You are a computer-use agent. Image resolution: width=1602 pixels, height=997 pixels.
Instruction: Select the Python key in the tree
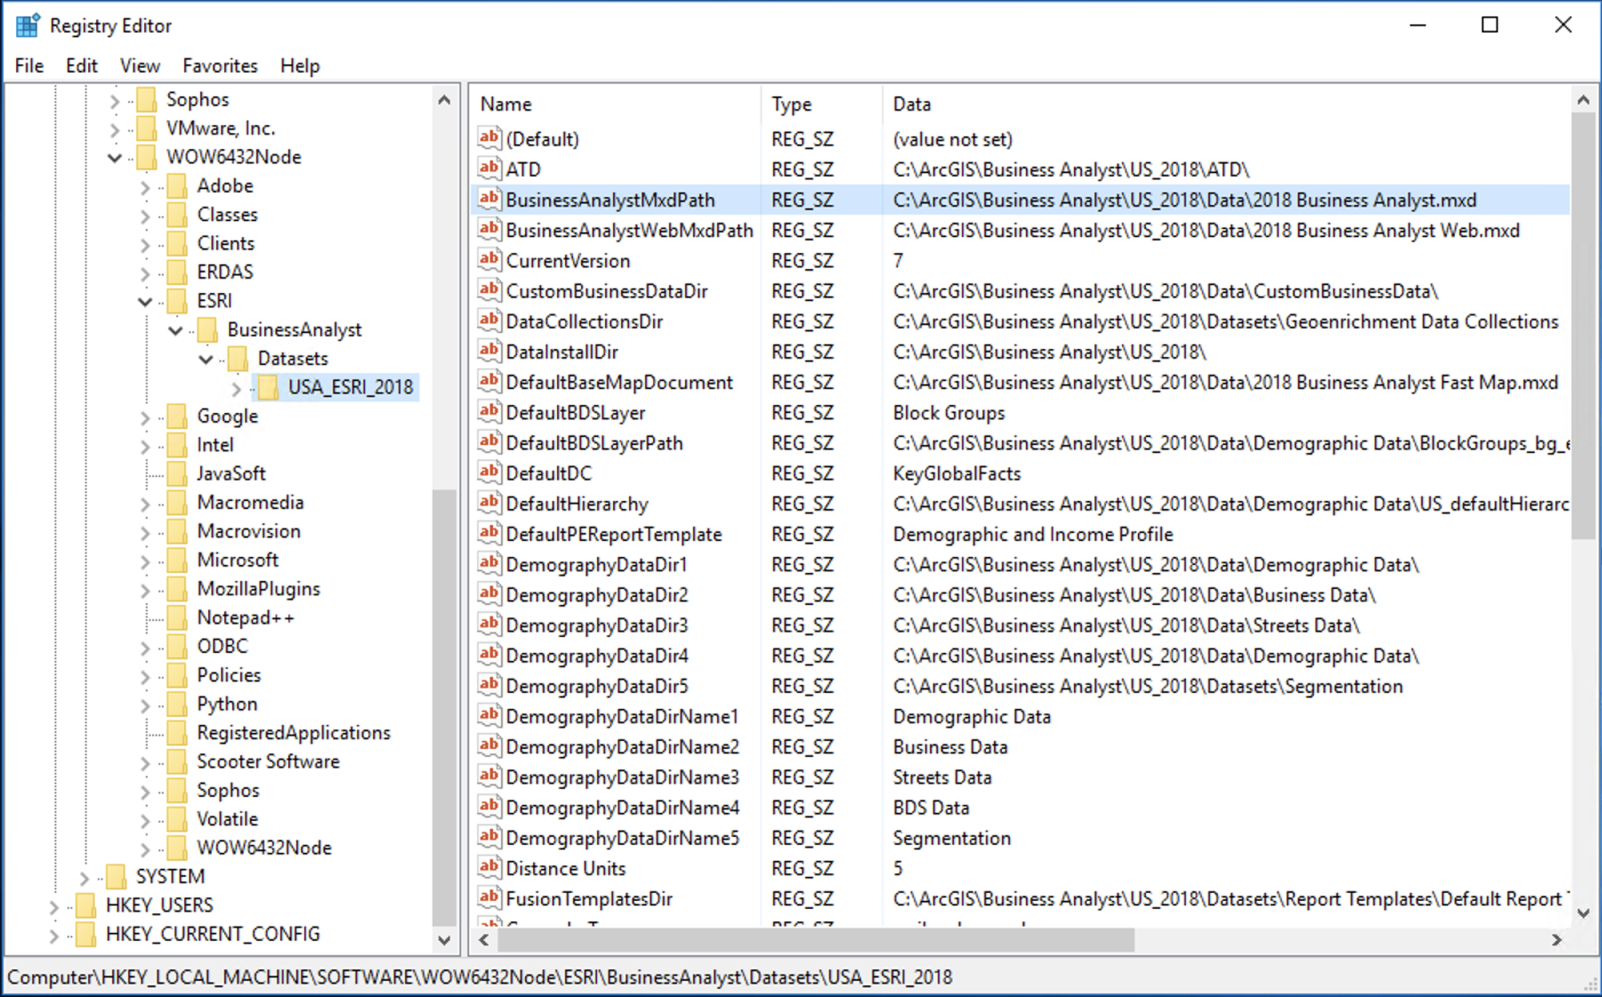pos(227,704)
